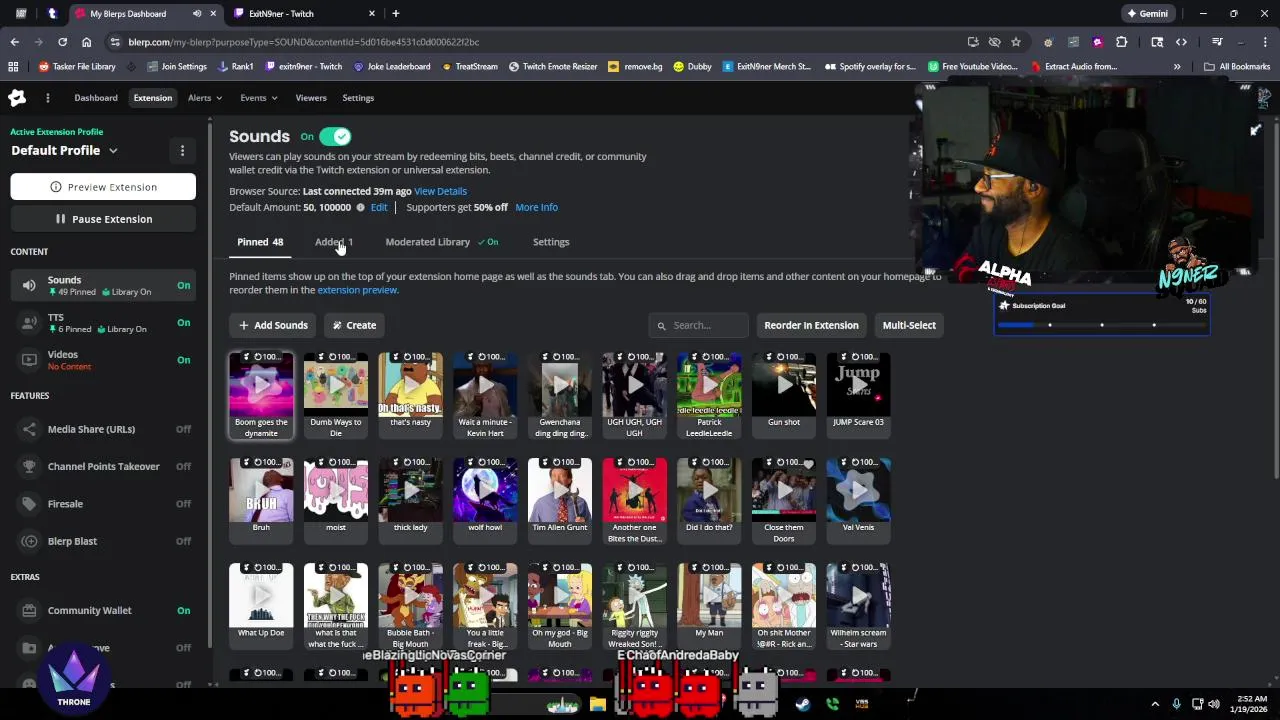Image resolution: width=1280 pixels, height=720 pixels.
Task: Click Edit link for Default Amount
Action: click(379, 207)
